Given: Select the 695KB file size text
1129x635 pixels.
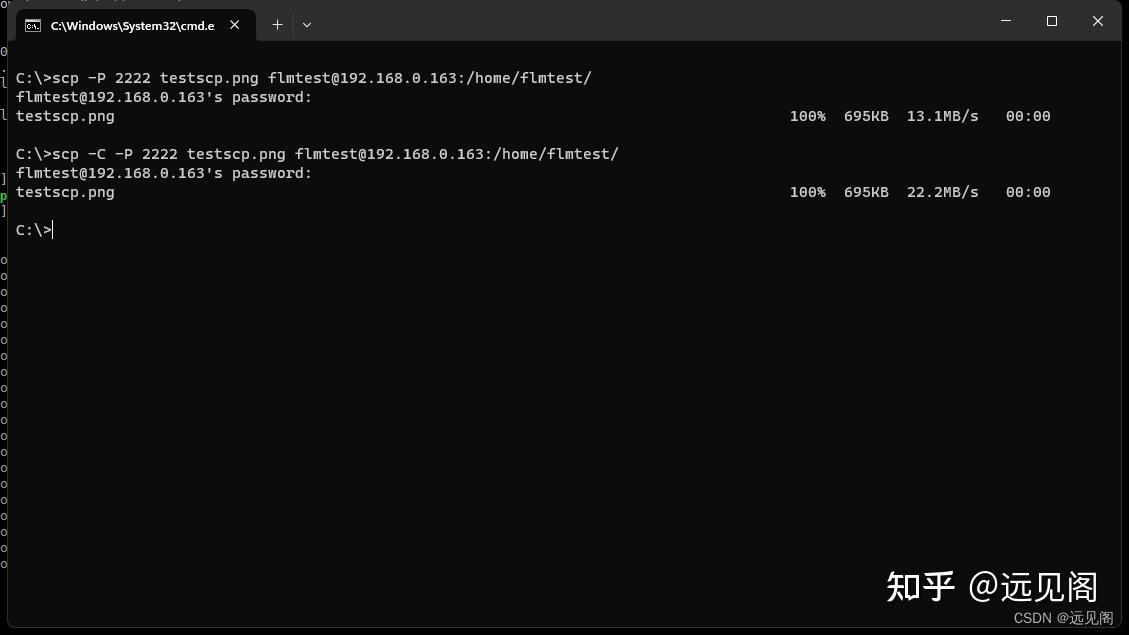Looking at the screenshot, I should (x=866, y=115).
